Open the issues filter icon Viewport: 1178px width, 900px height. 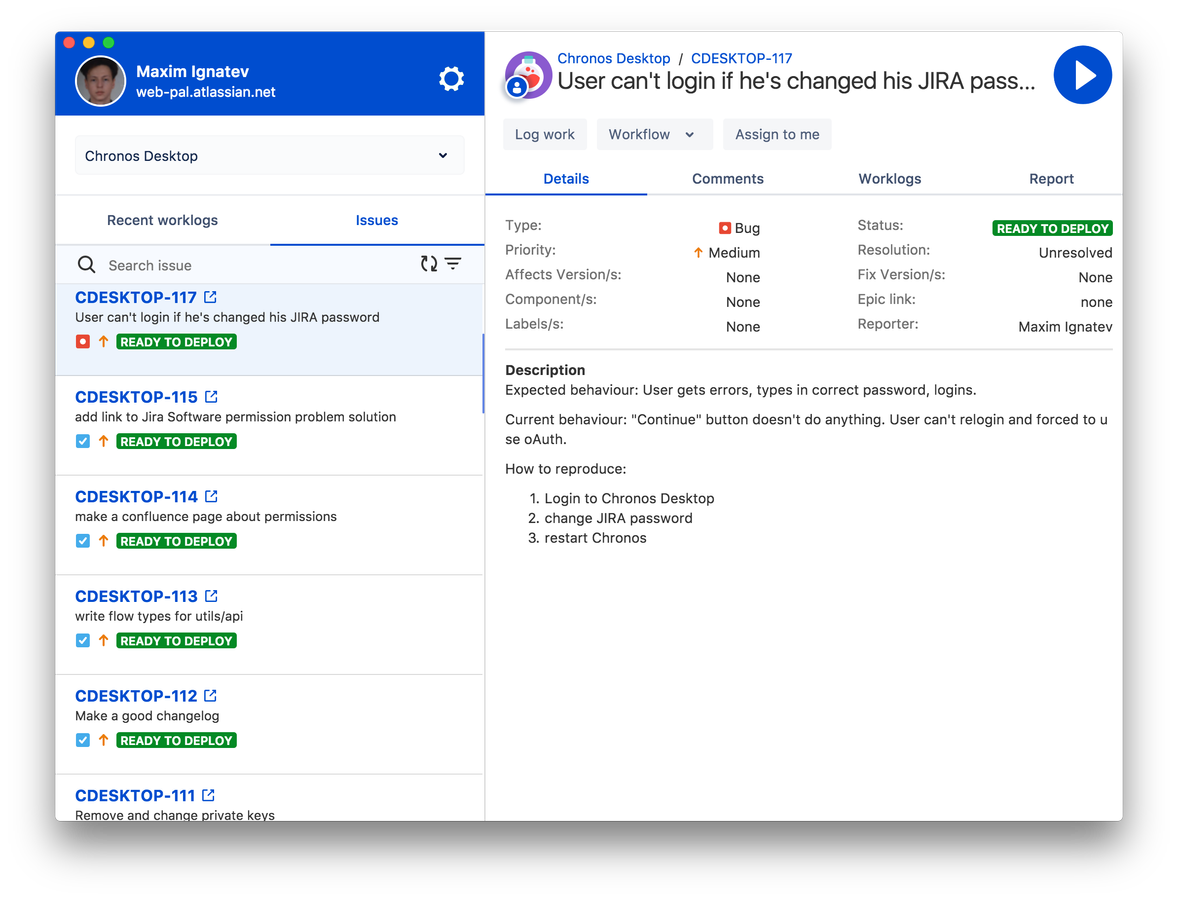point(453,264)
